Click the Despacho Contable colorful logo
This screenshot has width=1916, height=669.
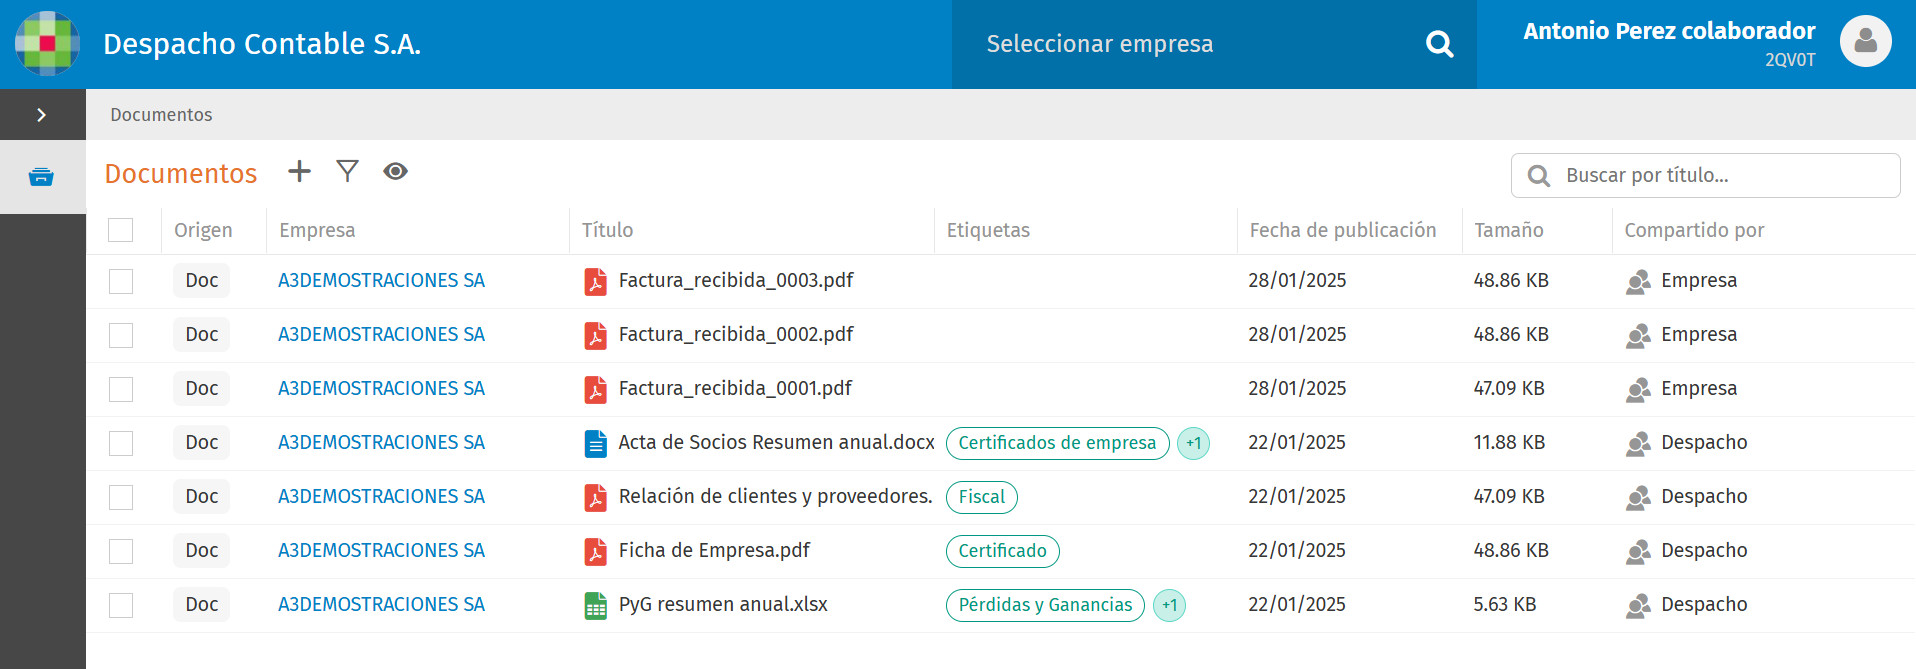click(47, 44)
